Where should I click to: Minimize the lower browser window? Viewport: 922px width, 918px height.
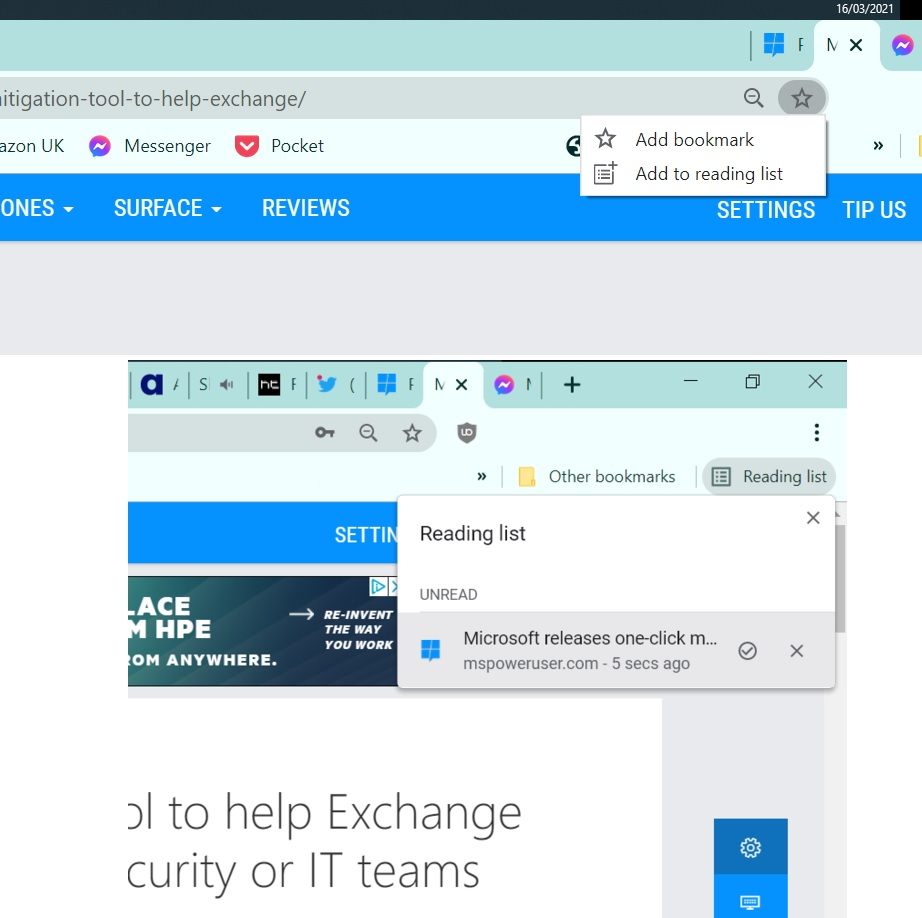pos(691,381)
